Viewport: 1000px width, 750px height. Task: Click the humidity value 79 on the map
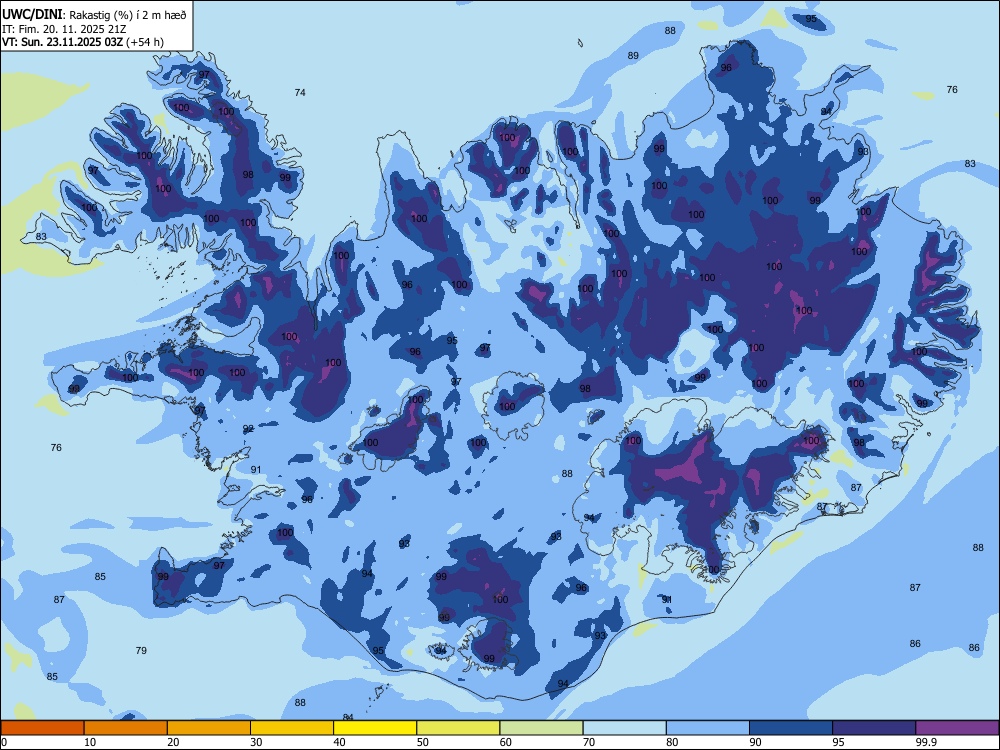141,651
